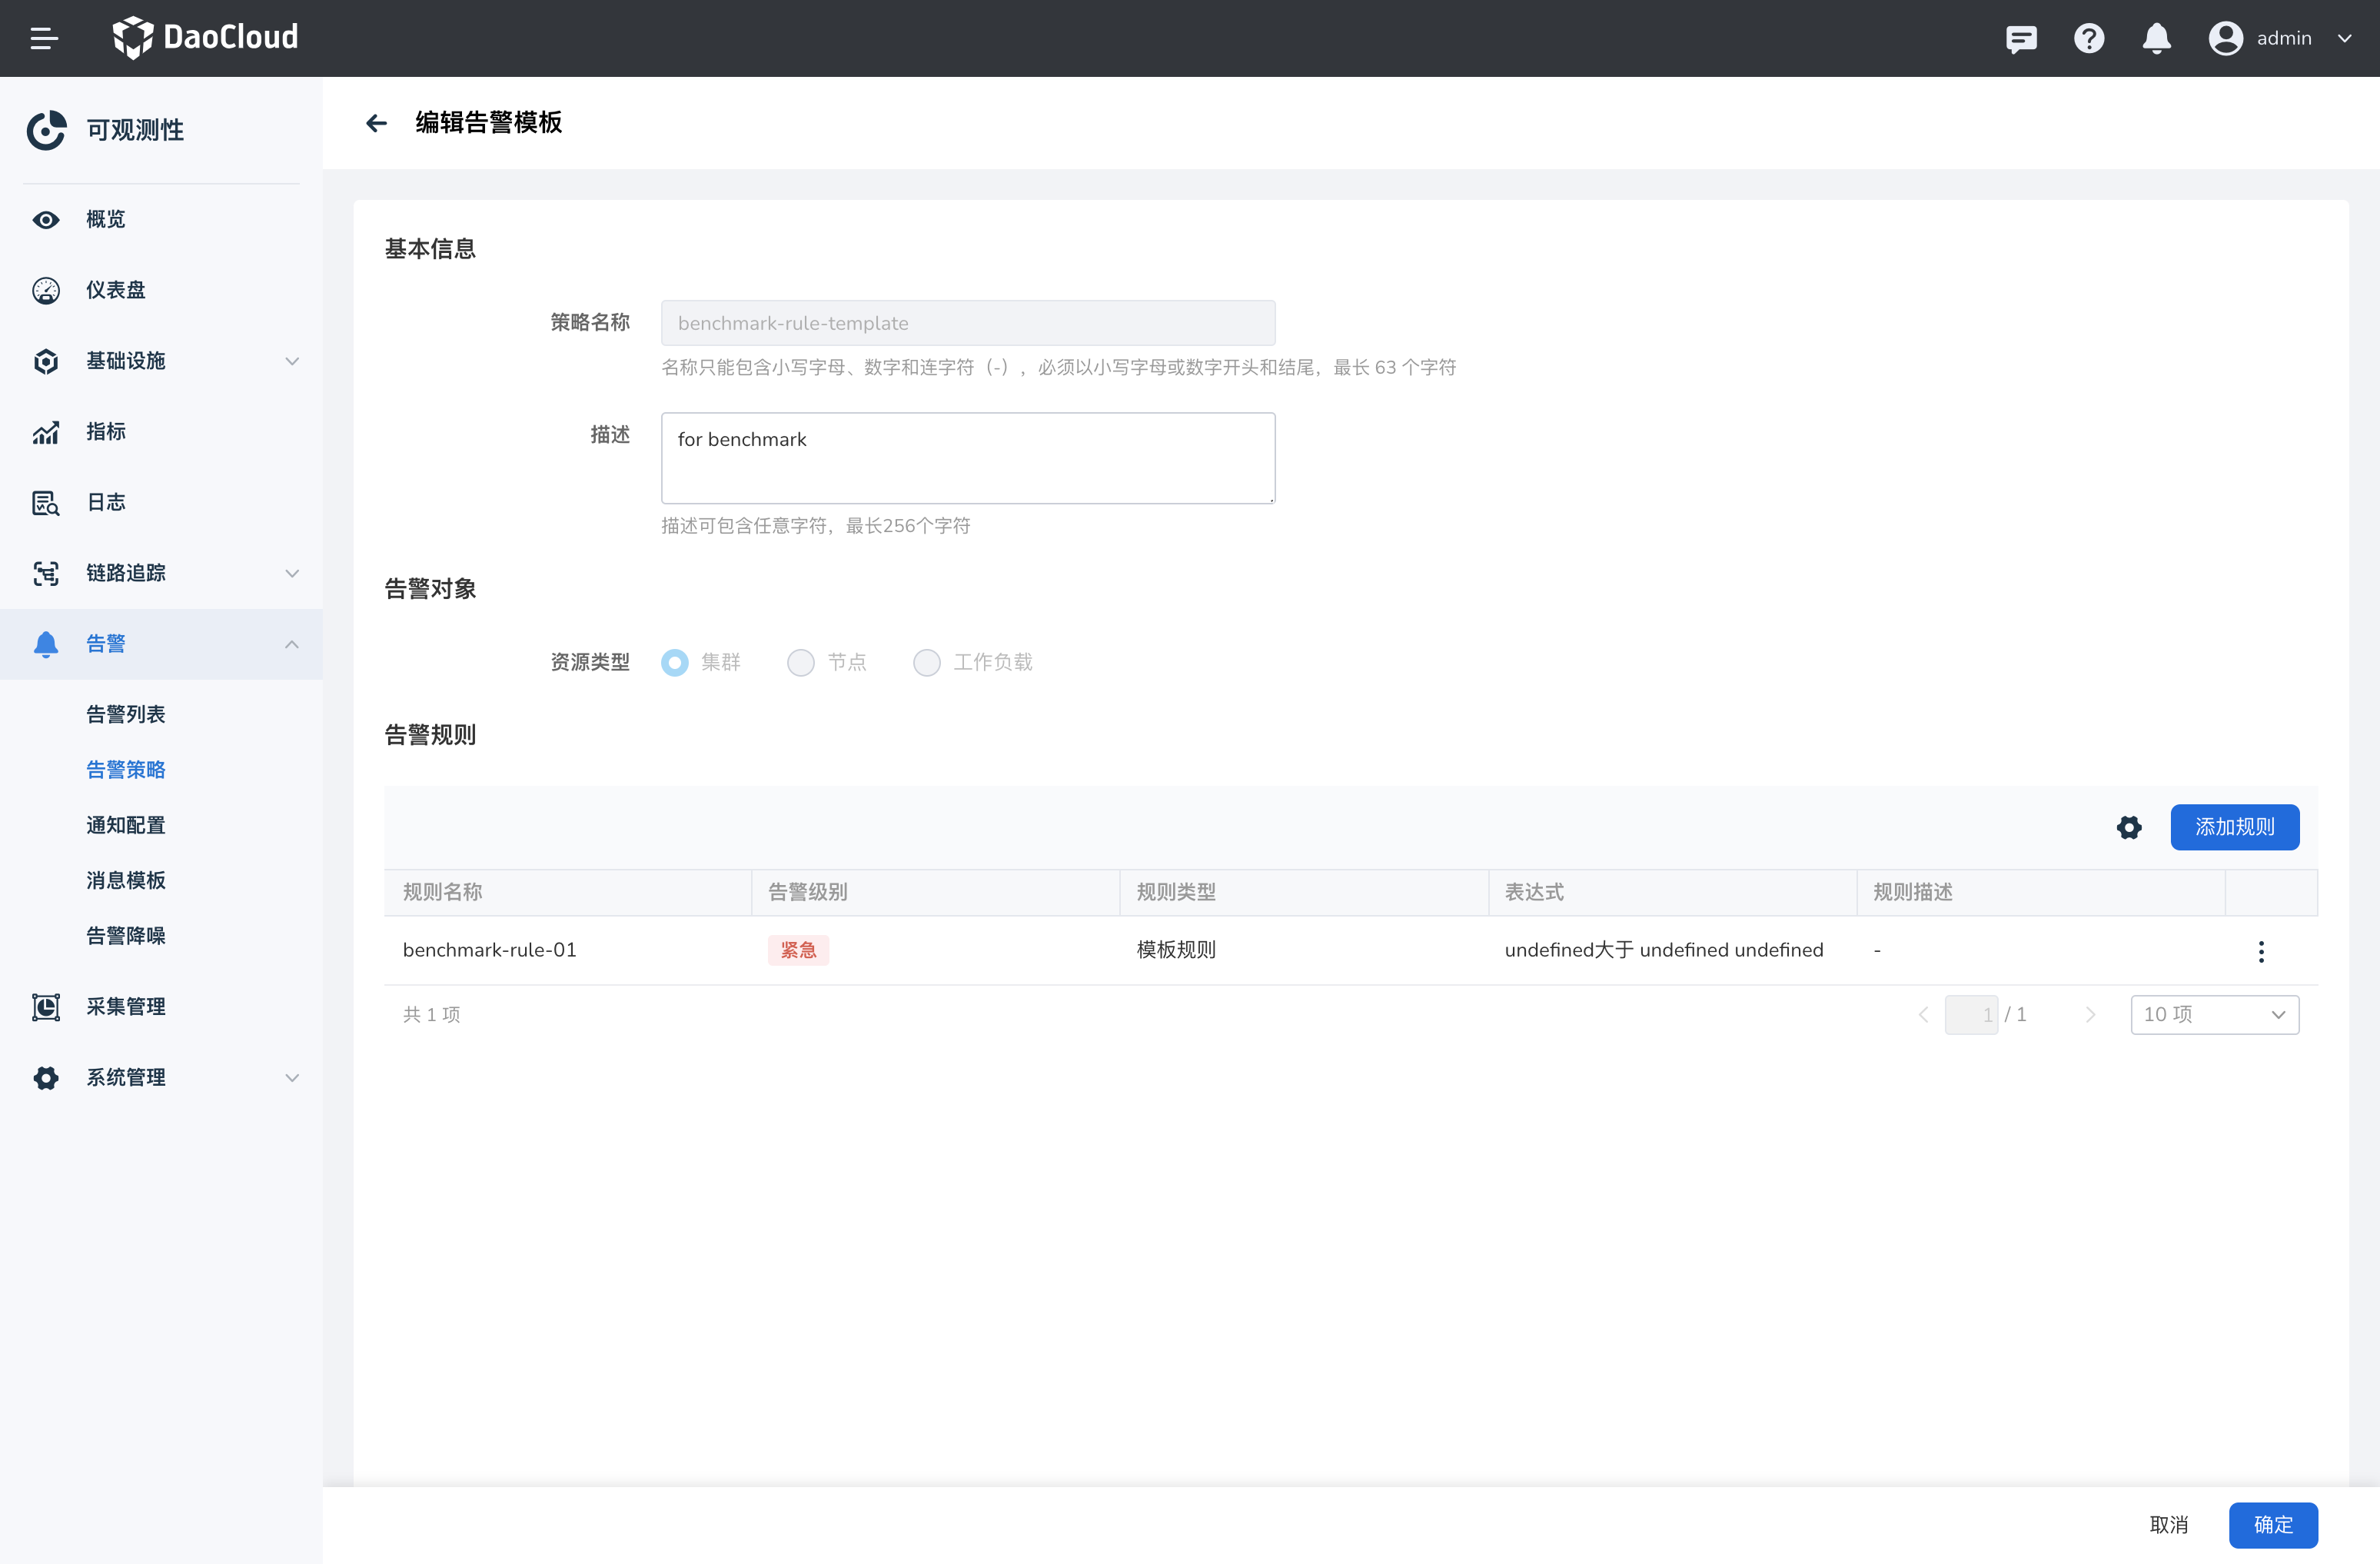Click the hamburger menu icon
The height and width of the screenshot is (1564, 2380).
tap(43, 39)
